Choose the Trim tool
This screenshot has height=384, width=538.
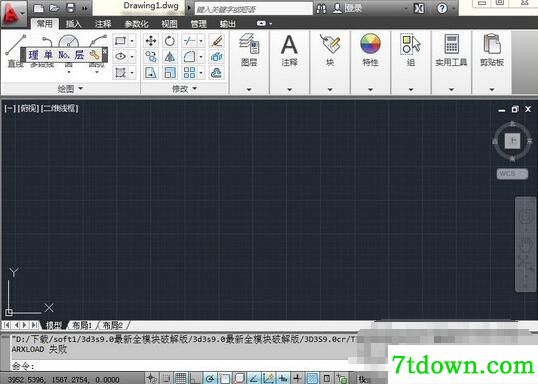point(189,41)
